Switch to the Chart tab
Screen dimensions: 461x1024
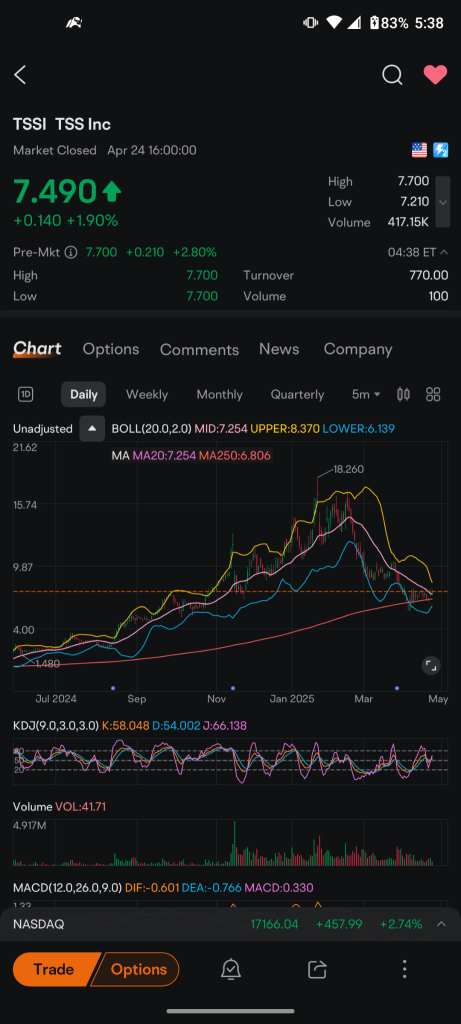tap(37, 349)
